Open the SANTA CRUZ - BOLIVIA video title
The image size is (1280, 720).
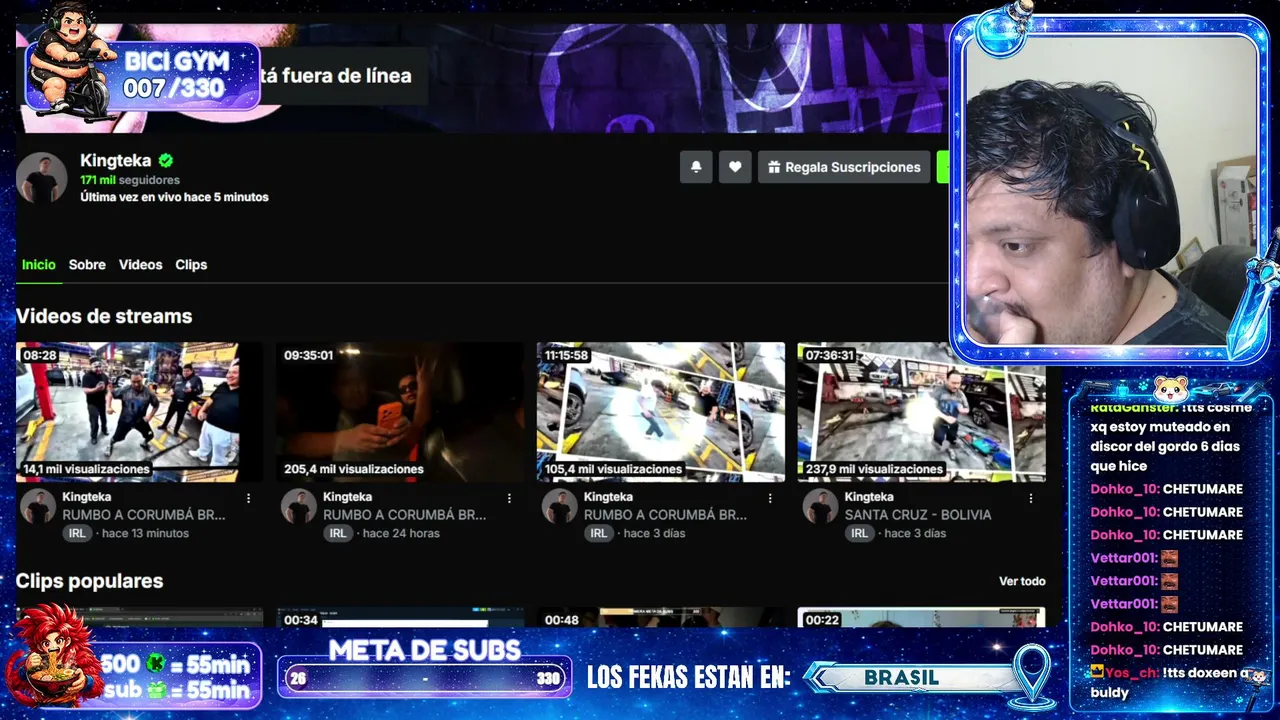(918, 515)
